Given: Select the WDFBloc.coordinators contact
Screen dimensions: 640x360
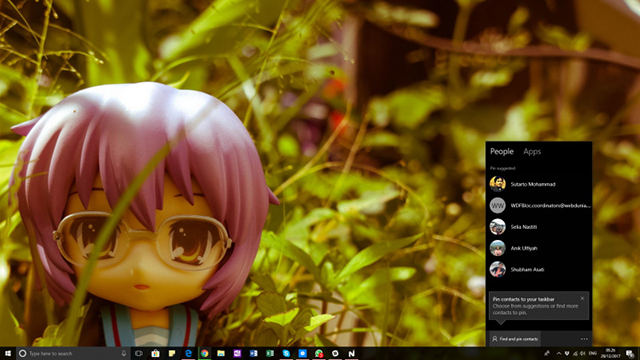Looking at the screenshot, I should click(539, 205).
